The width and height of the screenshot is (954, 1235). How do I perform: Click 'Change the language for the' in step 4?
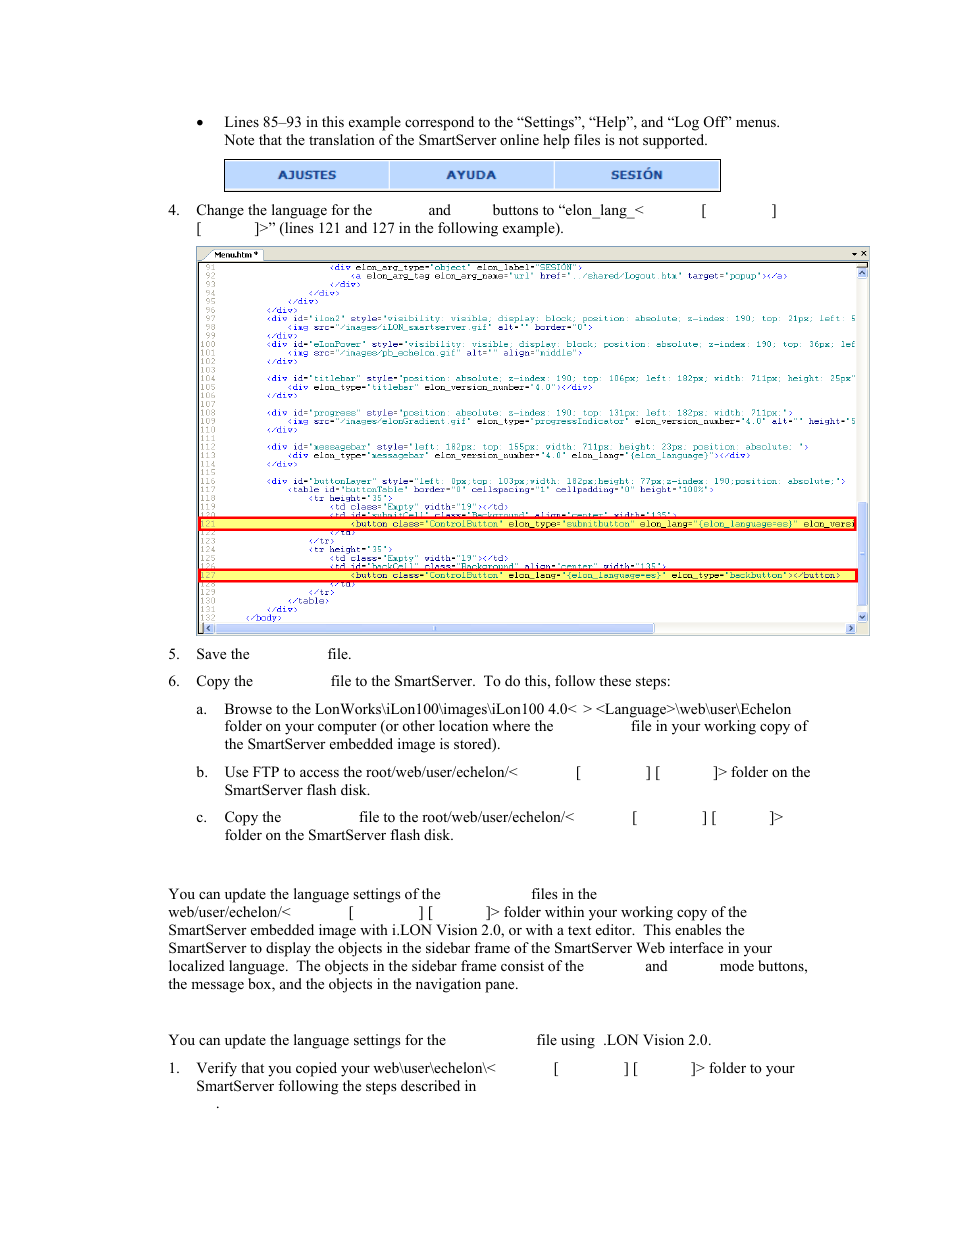pyautogui.click(x=284, y=210)
